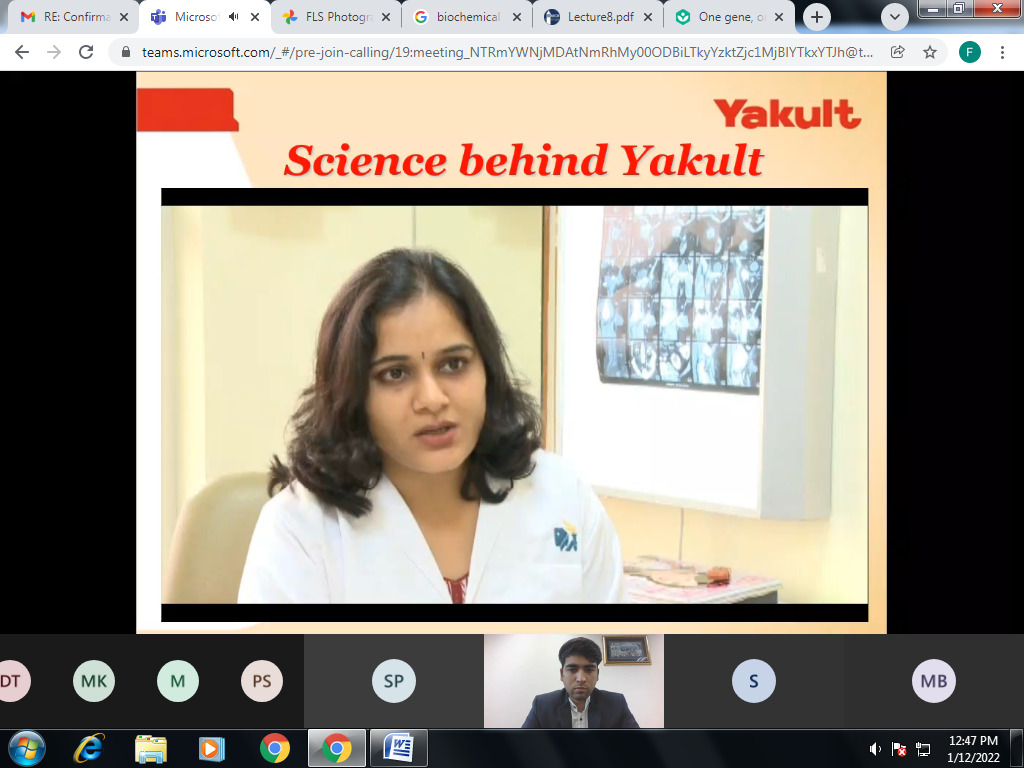Bookmark this page with the star icon
The height and width of the screenshot is (768, 1024).
coord(930,52)
